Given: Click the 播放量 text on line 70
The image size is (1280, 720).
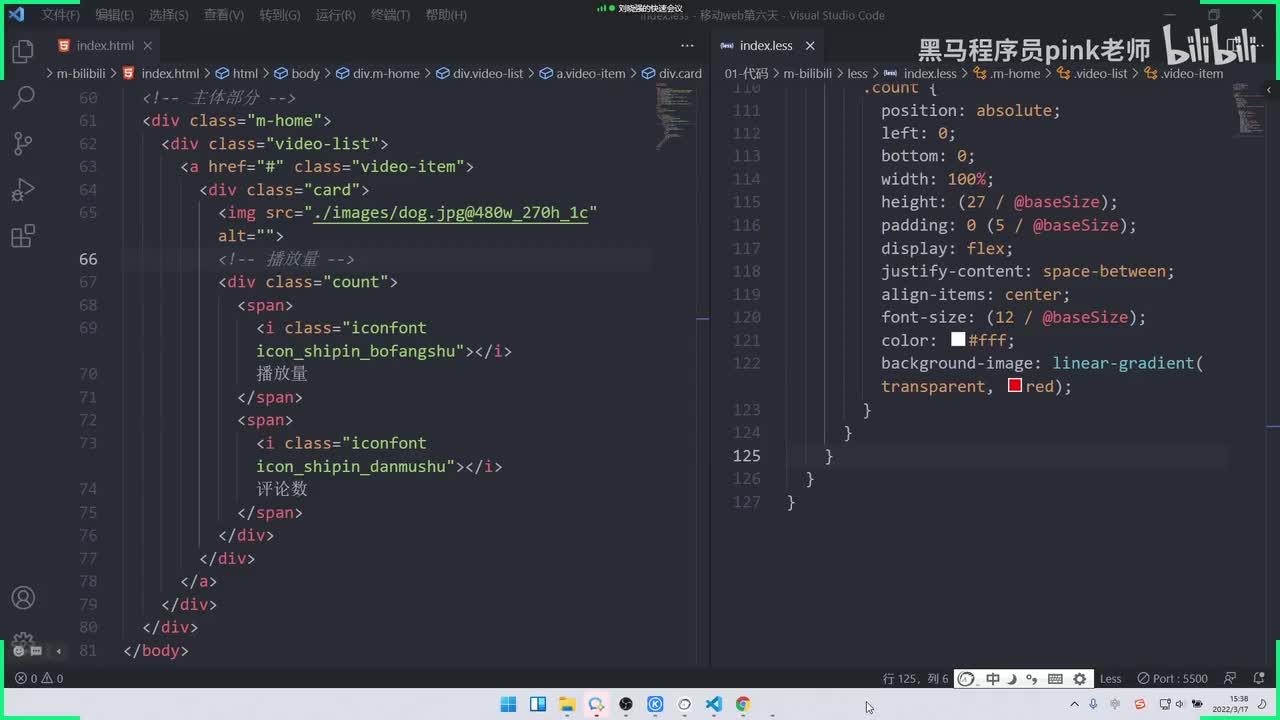Looking at the screenshot, I should click(282, 374).
